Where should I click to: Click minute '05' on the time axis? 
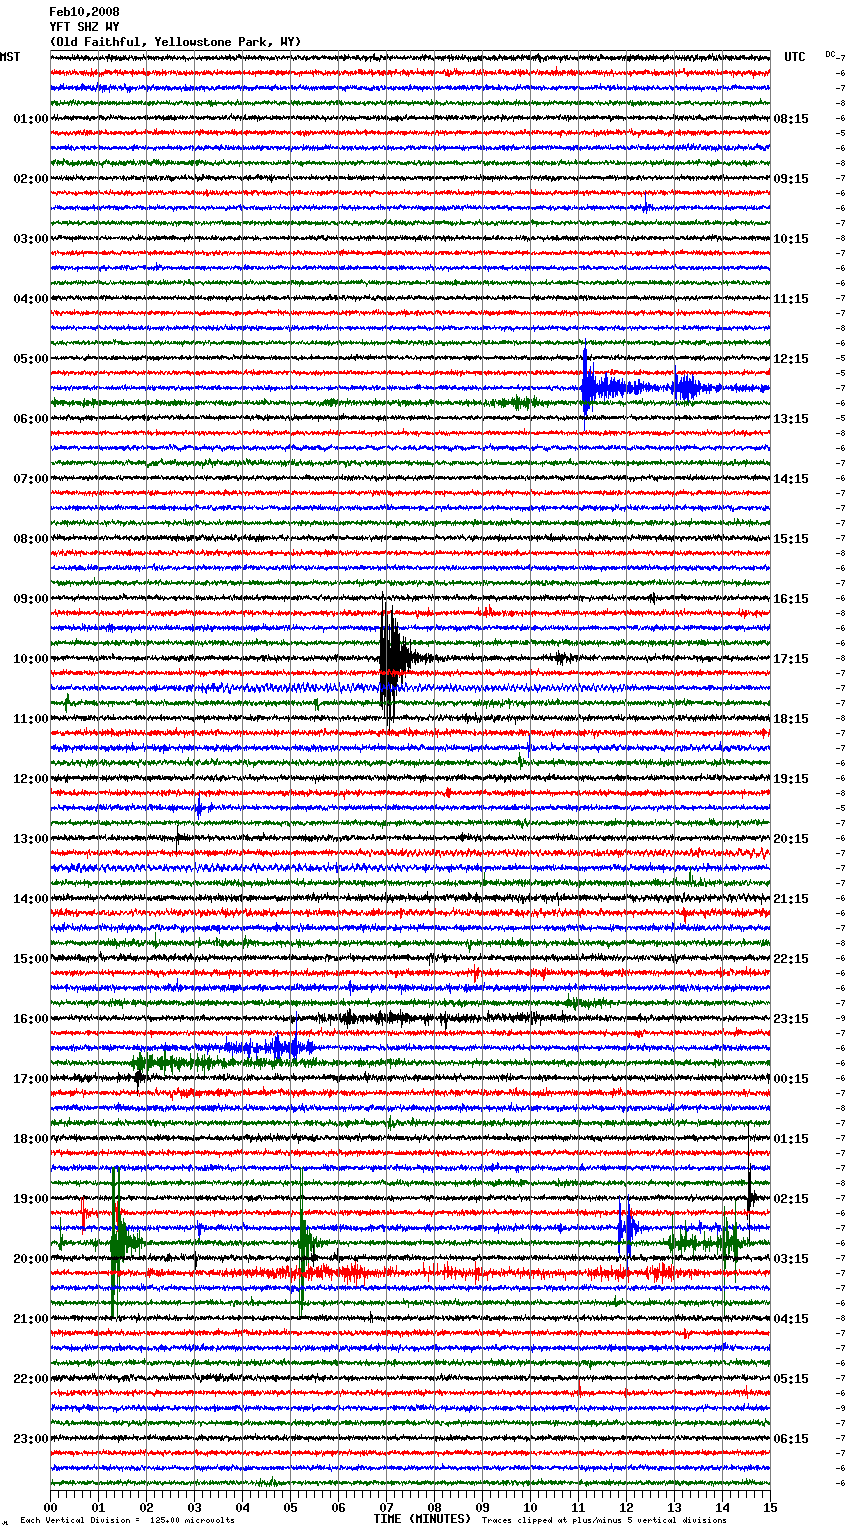pos(291,1508)
